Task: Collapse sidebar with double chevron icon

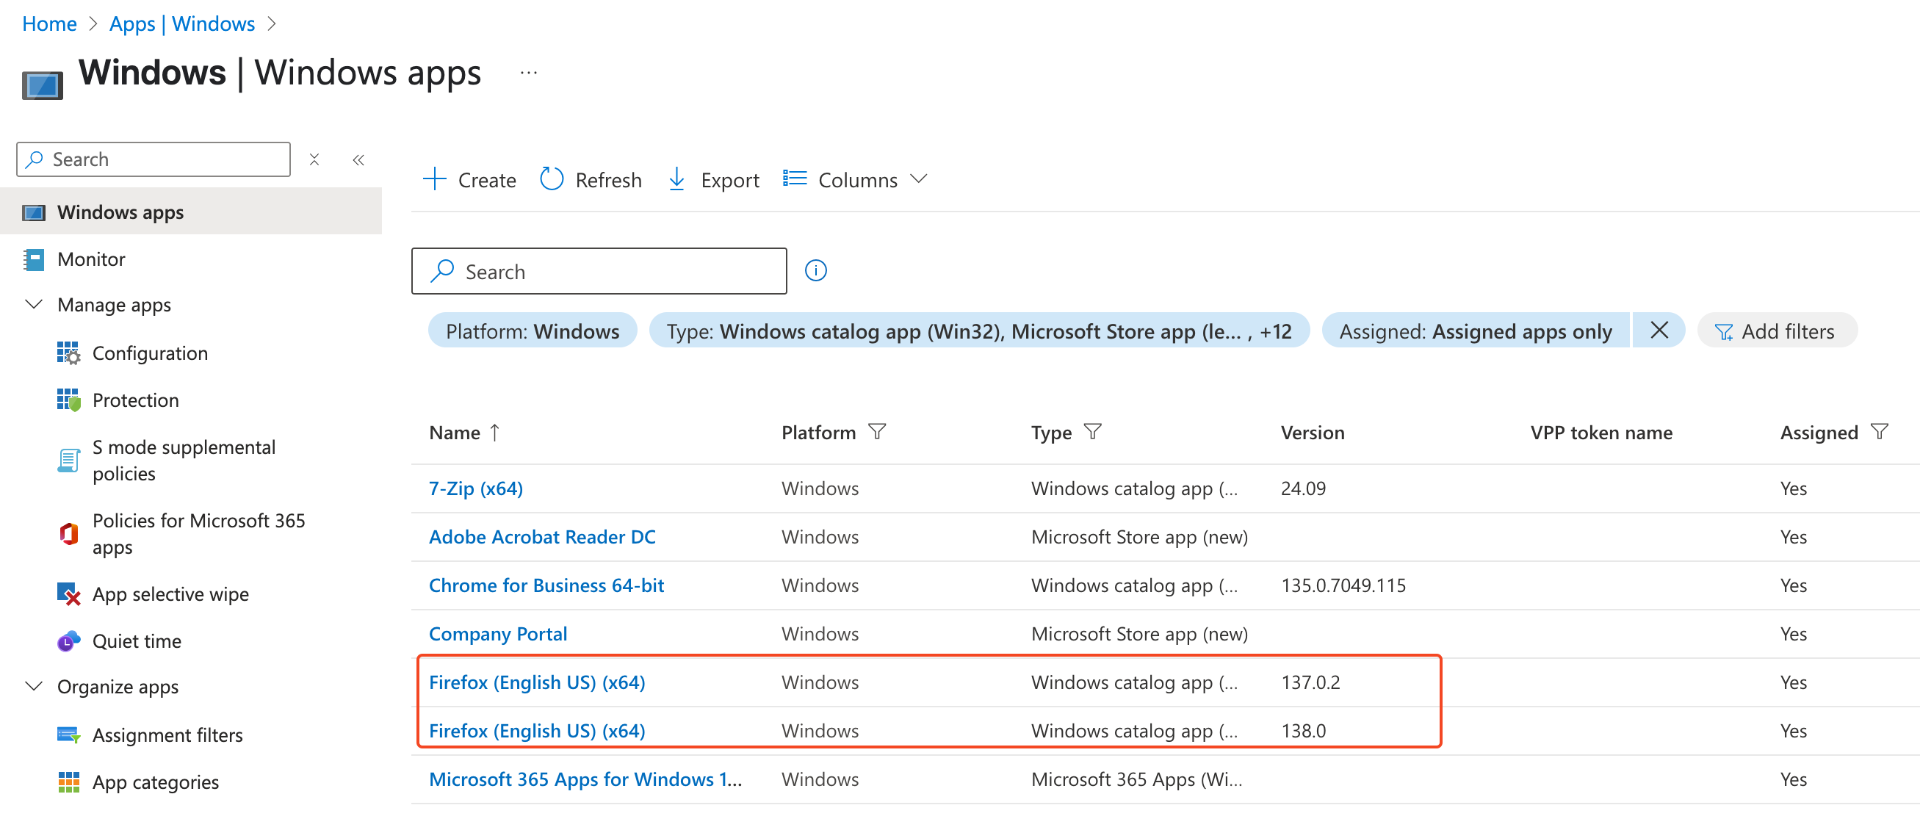Action: coord(358,159)
